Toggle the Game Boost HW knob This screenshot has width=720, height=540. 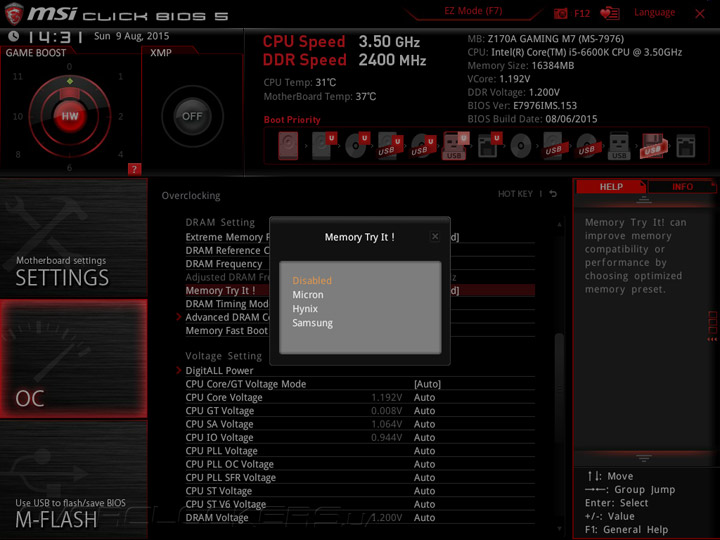70,116
